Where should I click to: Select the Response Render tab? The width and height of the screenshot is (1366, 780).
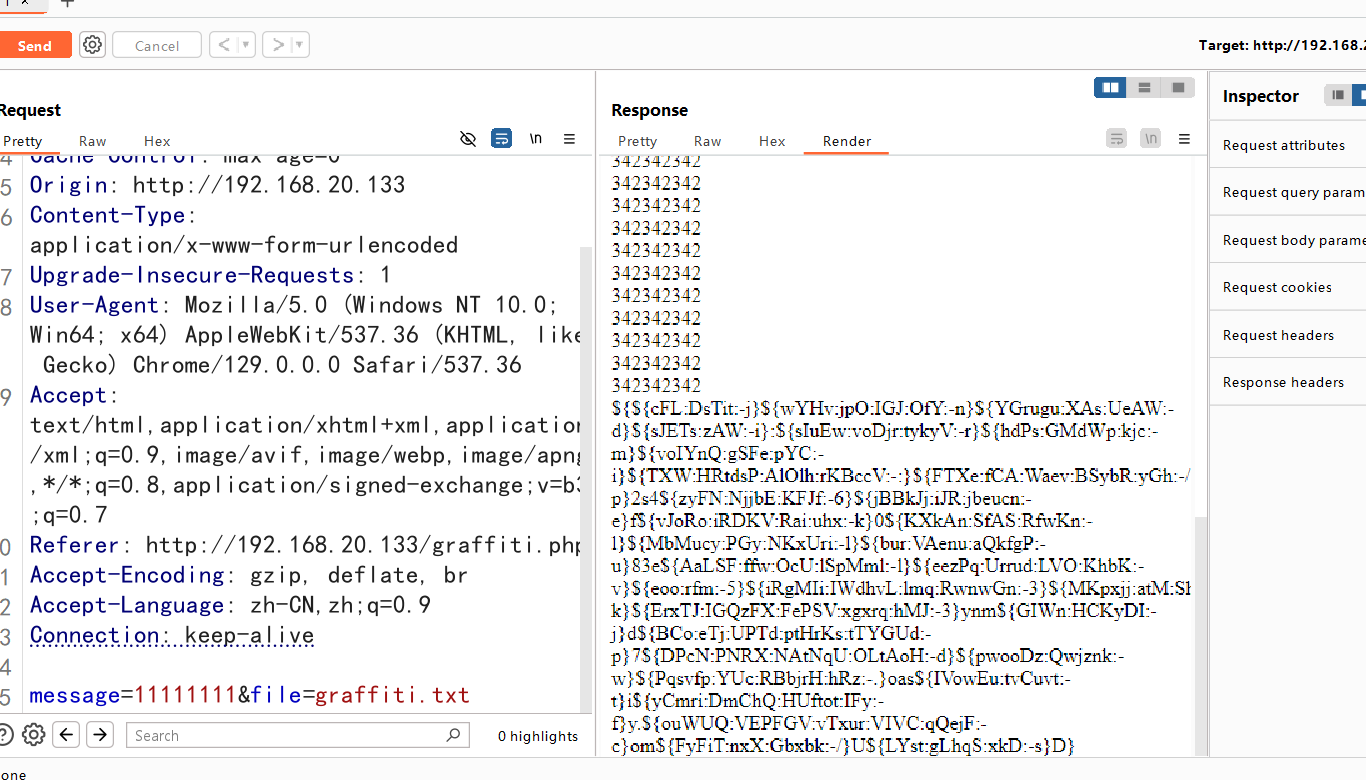[x=847, y=141]
